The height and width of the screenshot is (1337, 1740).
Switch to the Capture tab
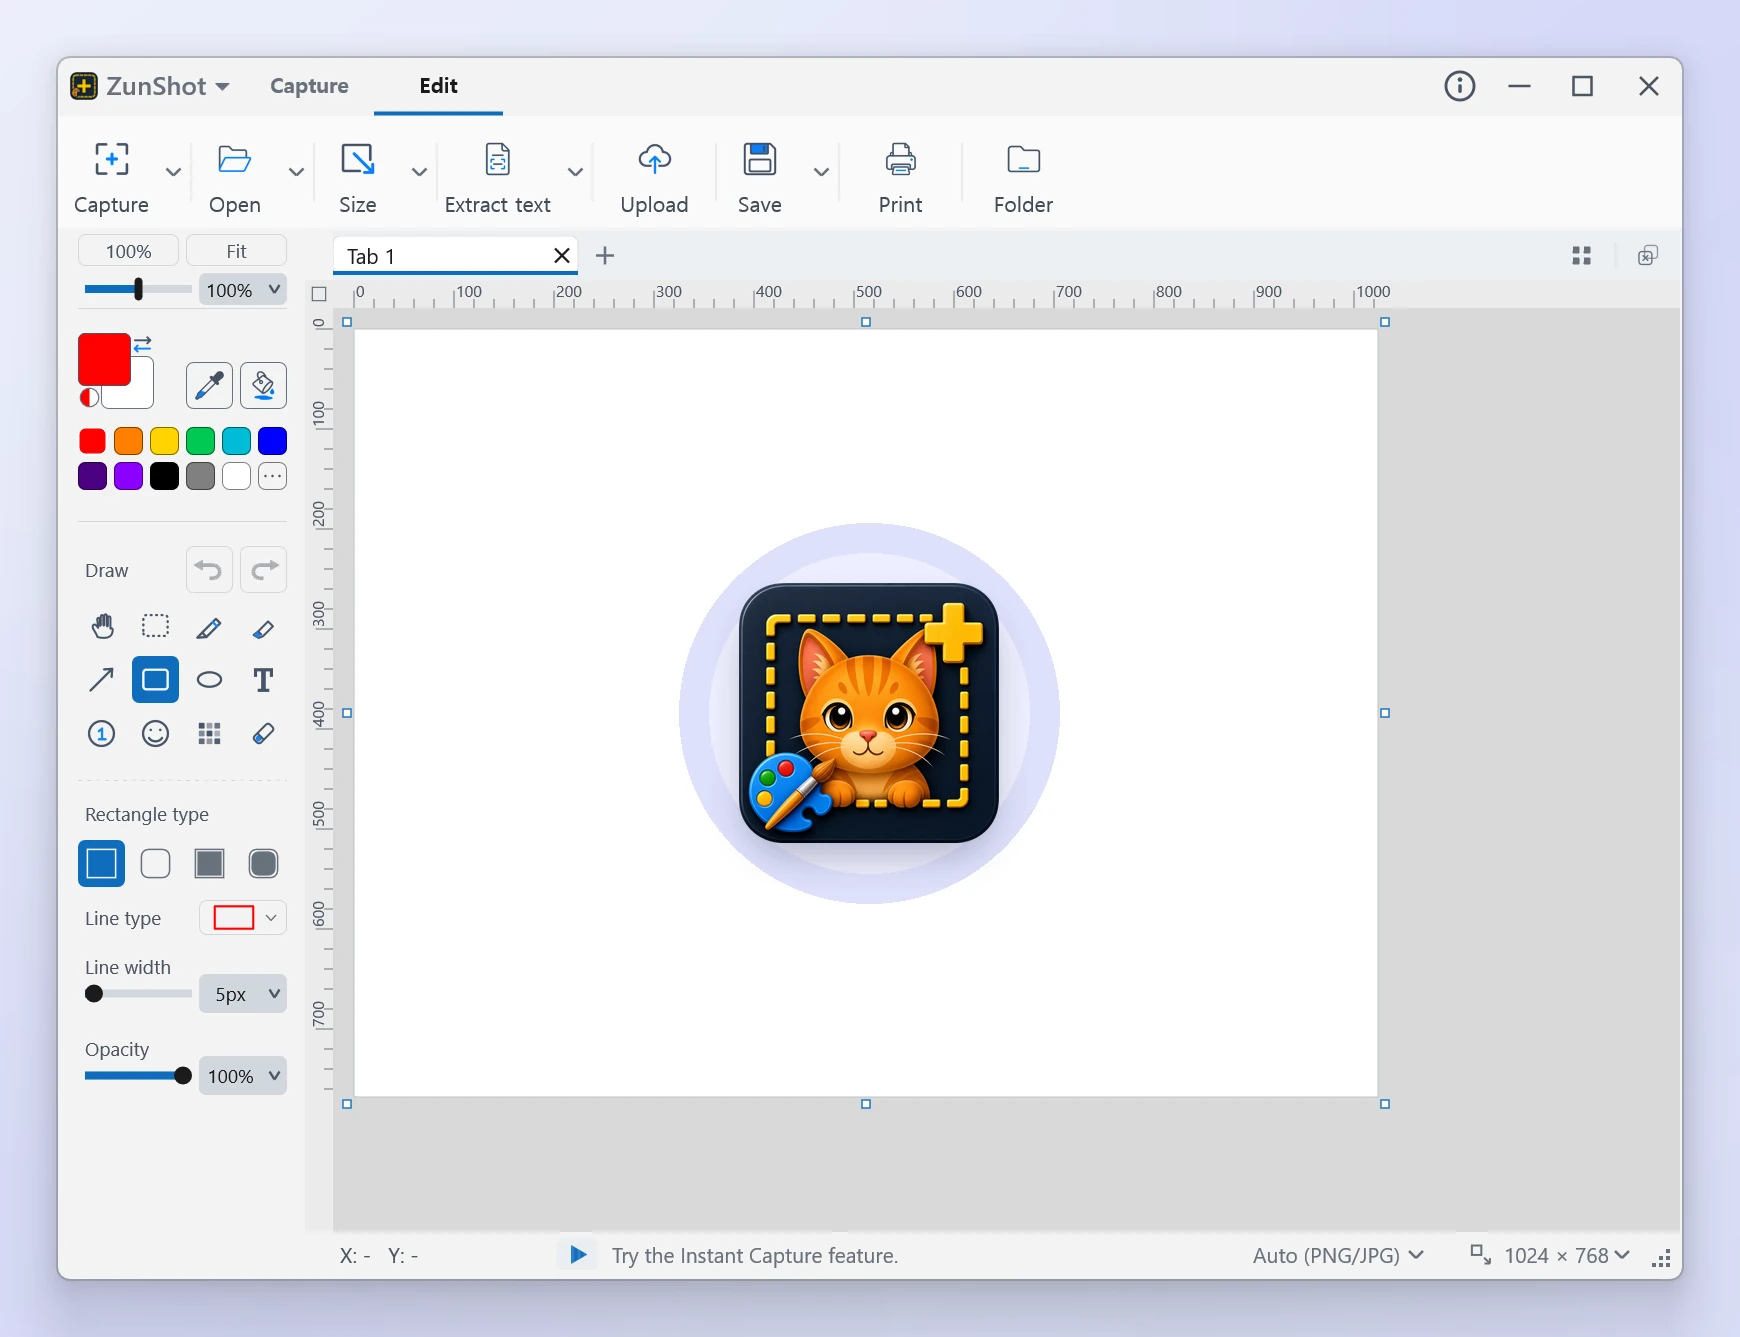pyautogui.click(x=309, y=86)
